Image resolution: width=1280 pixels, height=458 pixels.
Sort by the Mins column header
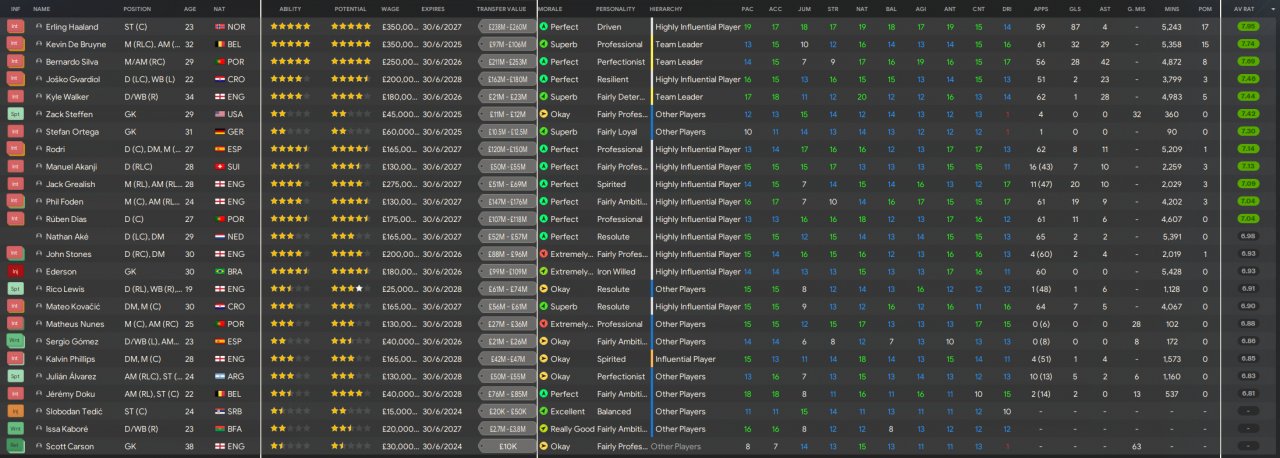(1172, 8)
